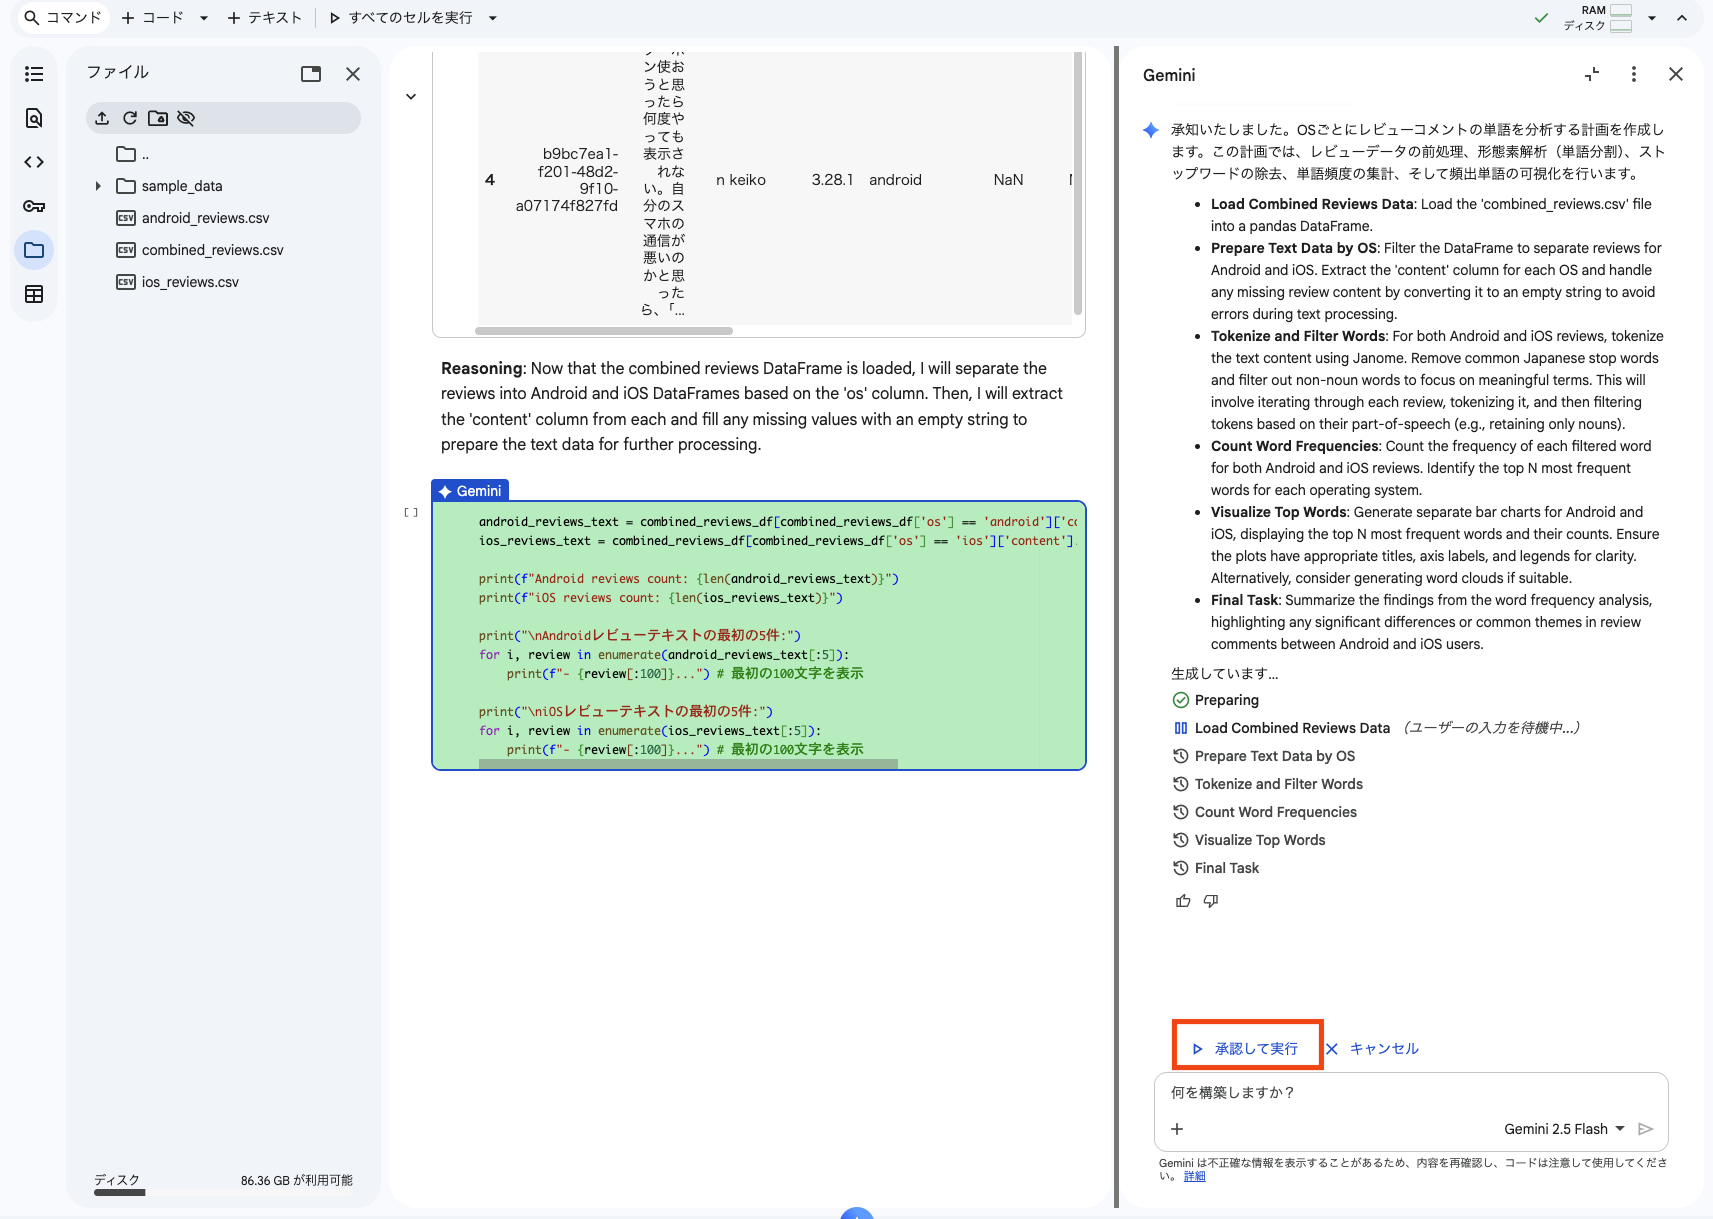The image size is (1713, 1219).
Task: Click the code cell horizontal scrollbar
Action: click(x=688, y=764)
